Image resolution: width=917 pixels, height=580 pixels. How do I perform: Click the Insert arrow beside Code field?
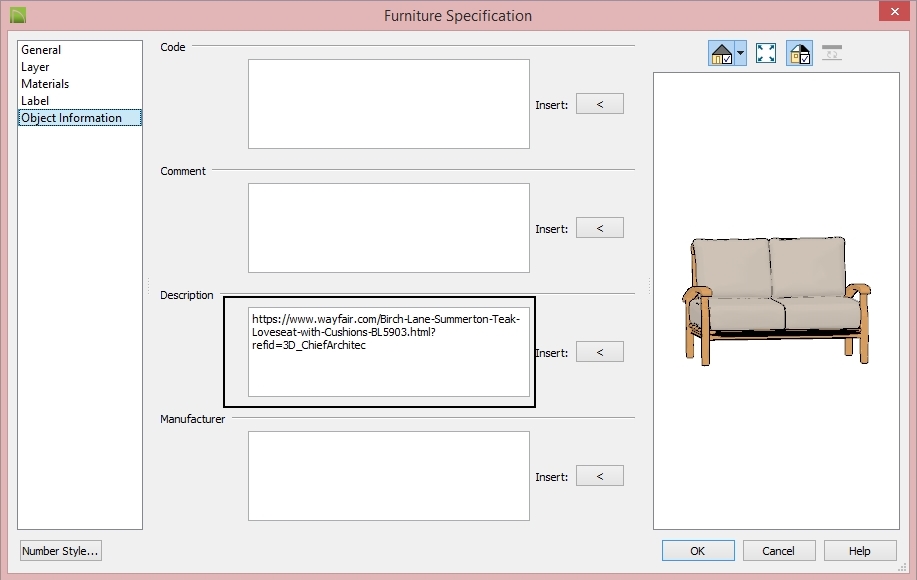click(x=599, y=103)
